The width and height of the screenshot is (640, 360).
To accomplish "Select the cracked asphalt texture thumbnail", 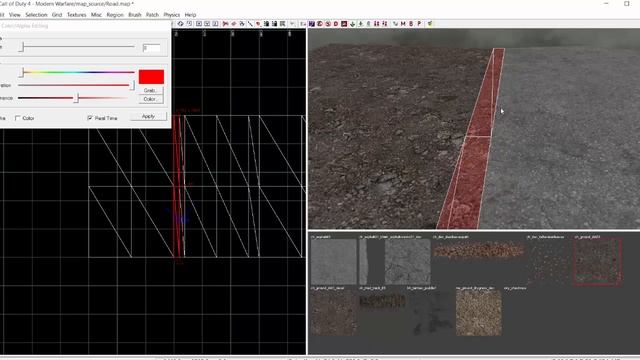I will coord(407,262).
